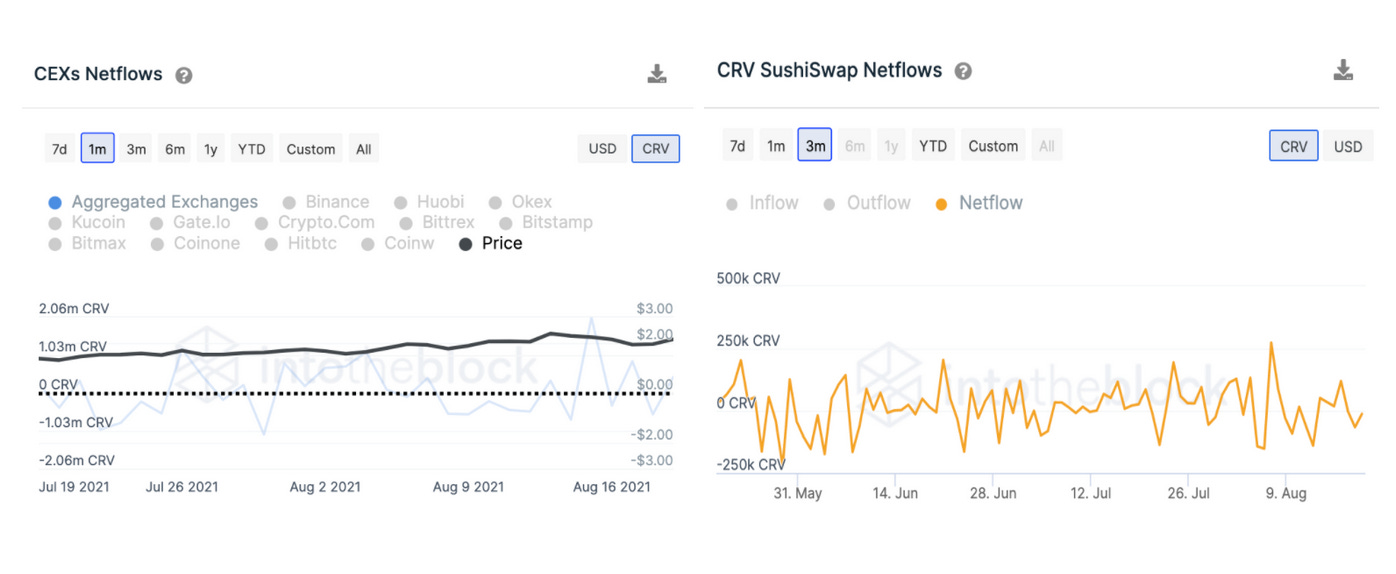Hide the orange Netflow series
The height and width of the screenshot is (574, 1396).
(x=979, y=203)
